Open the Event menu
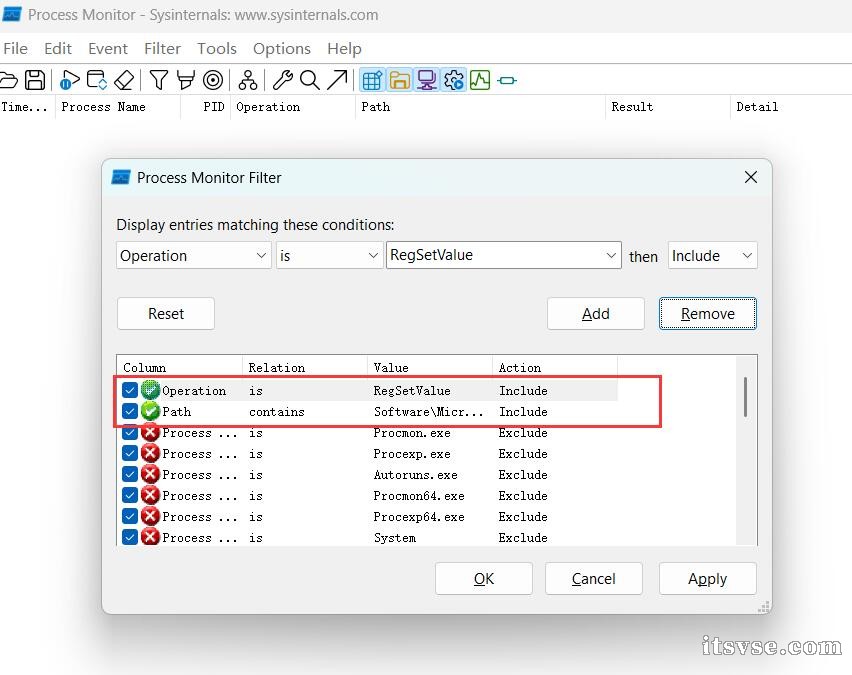The height and width of the screenshot is (675, 852). 108,48
